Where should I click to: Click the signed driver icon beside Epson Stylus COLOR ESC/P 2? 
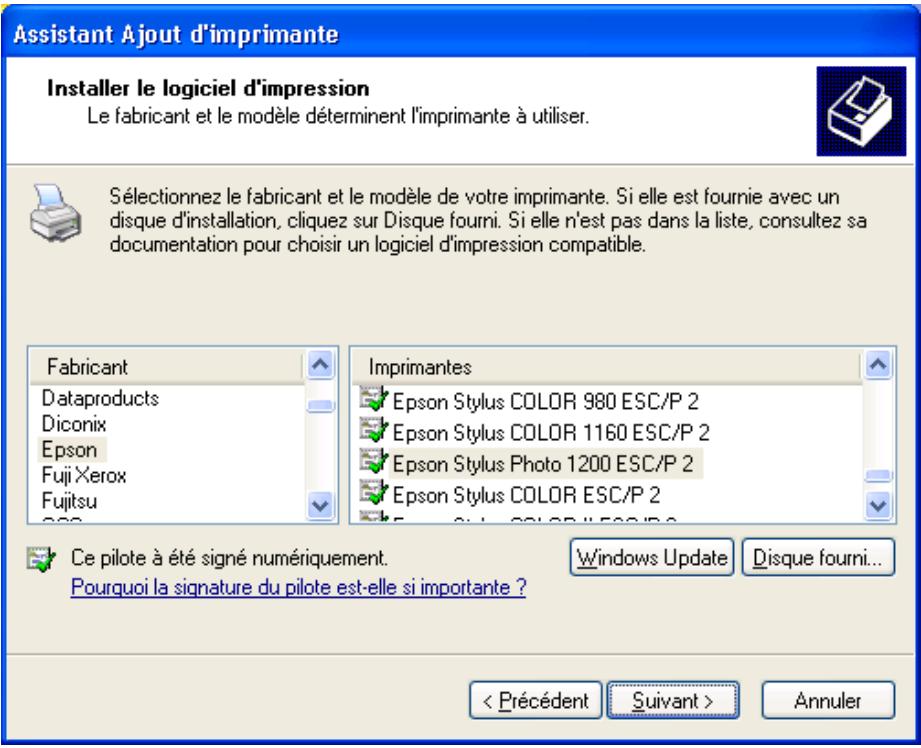click(x=374, y=493)
